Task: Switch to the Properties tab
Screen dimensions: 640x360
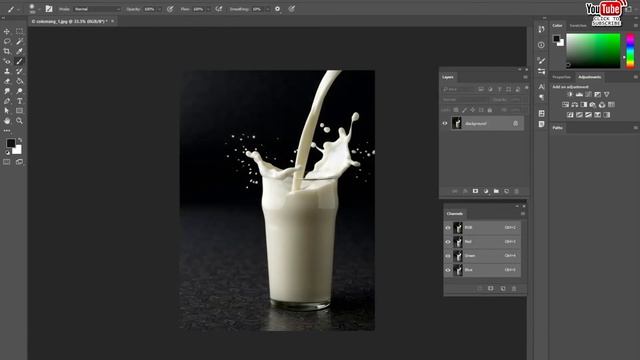Action: (562, 77)
